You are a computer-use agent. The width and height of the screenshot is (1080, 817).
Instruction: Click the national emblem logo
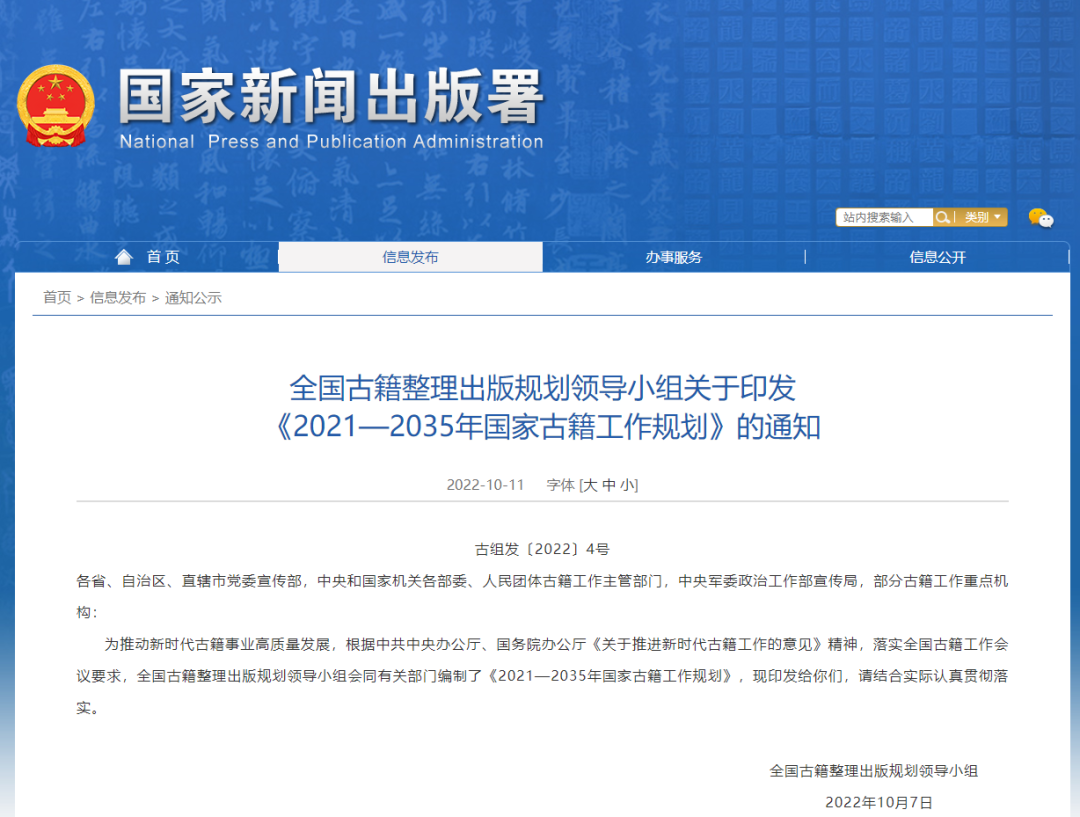coord(56,106)
